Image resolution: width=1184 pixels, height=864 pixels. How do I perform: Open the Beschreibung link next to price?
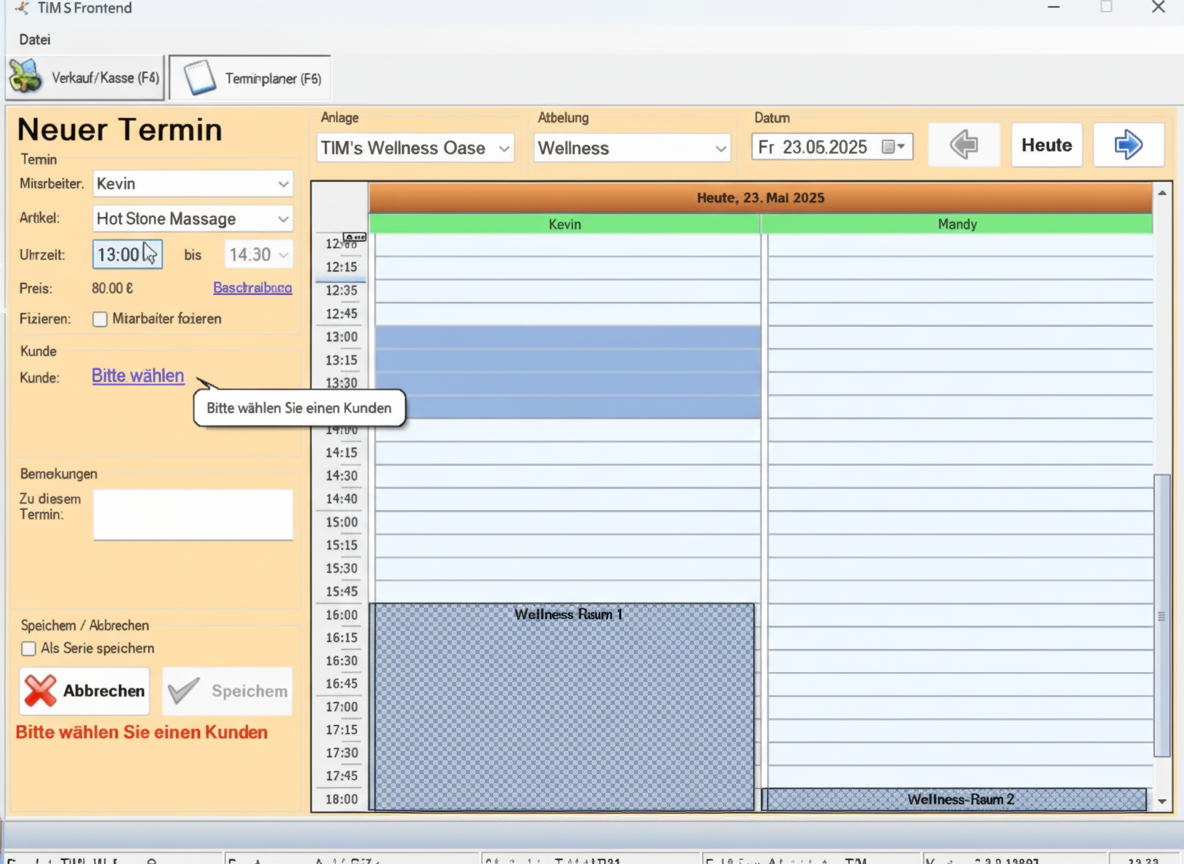(252, 288)
